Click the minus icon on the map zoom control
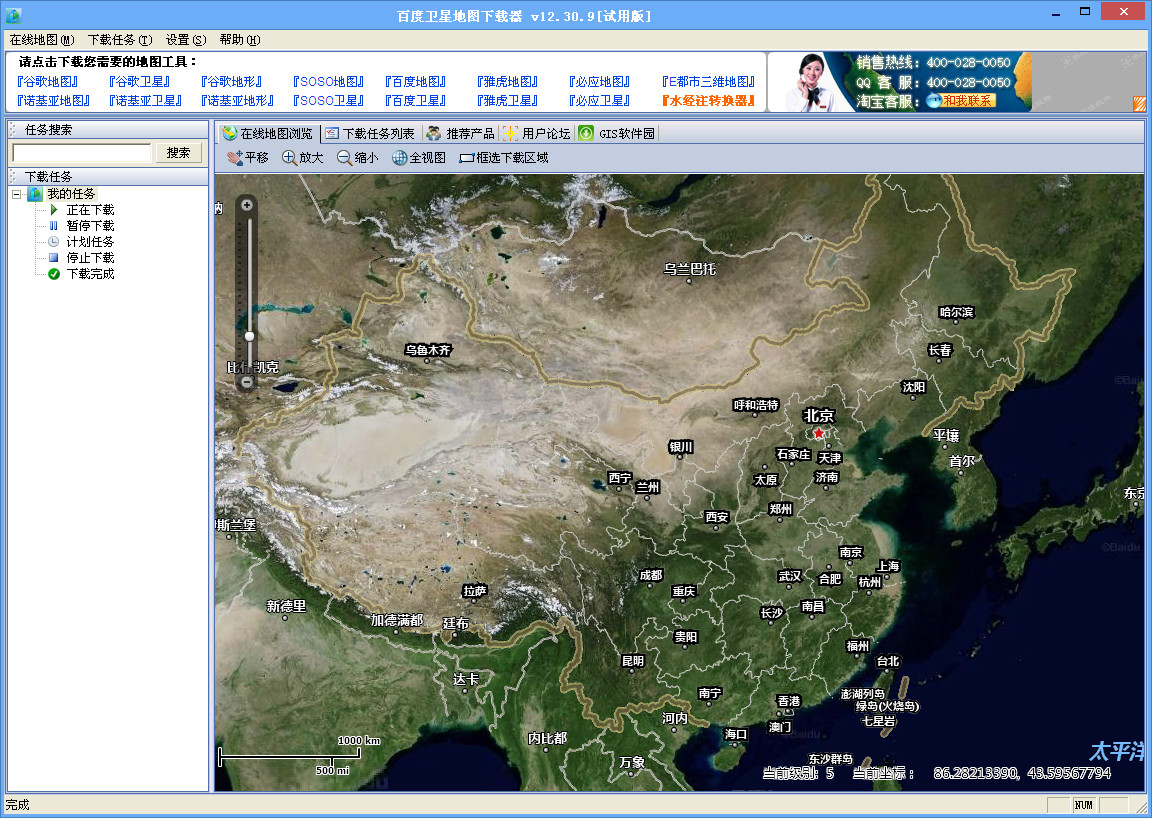This screenshot has height=818, width=1152. point(246,381)
